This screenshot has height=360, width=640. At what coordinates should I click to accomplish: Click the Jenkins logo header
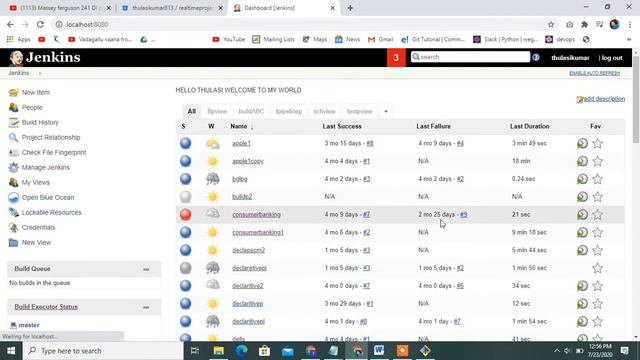pyautogui.click(x=45, y=58)
